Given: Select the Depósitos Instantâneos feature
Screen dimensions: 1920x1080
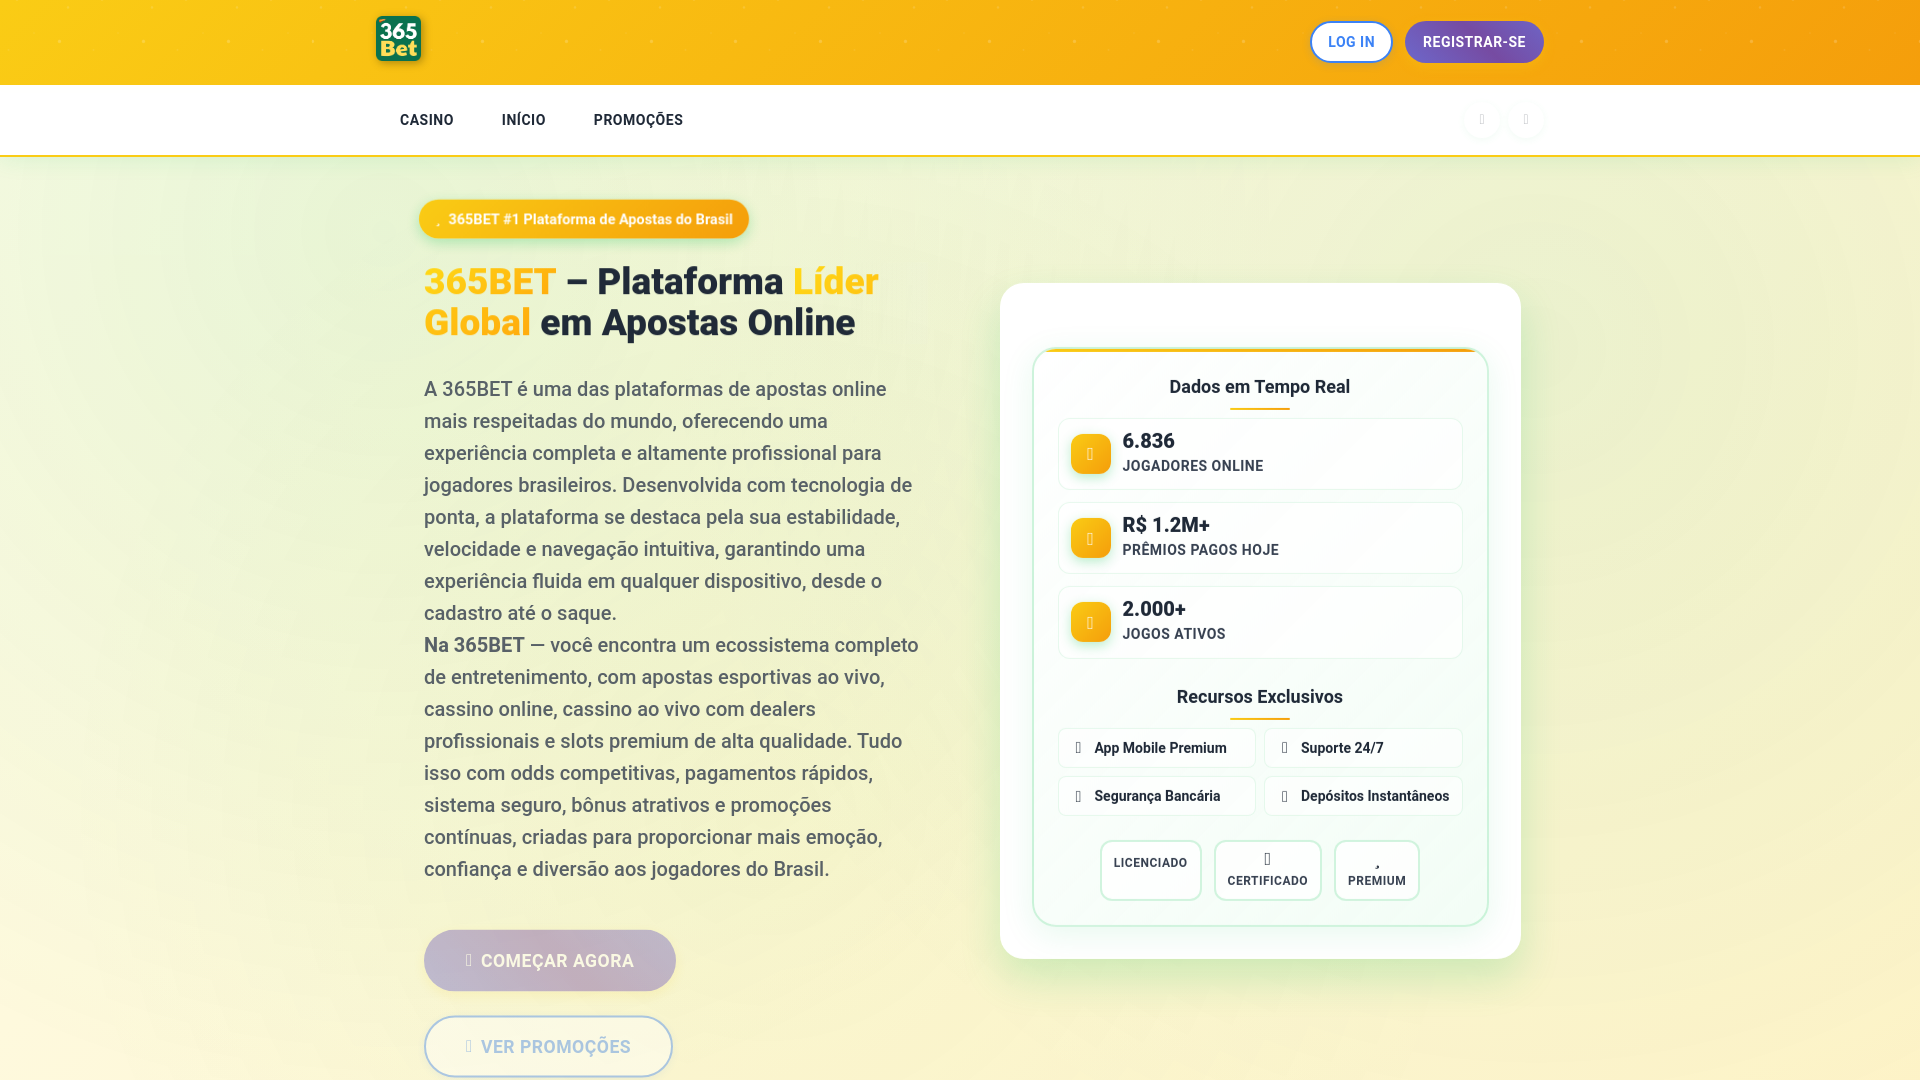Looking at the screenshot, I should pos(1363,796).
